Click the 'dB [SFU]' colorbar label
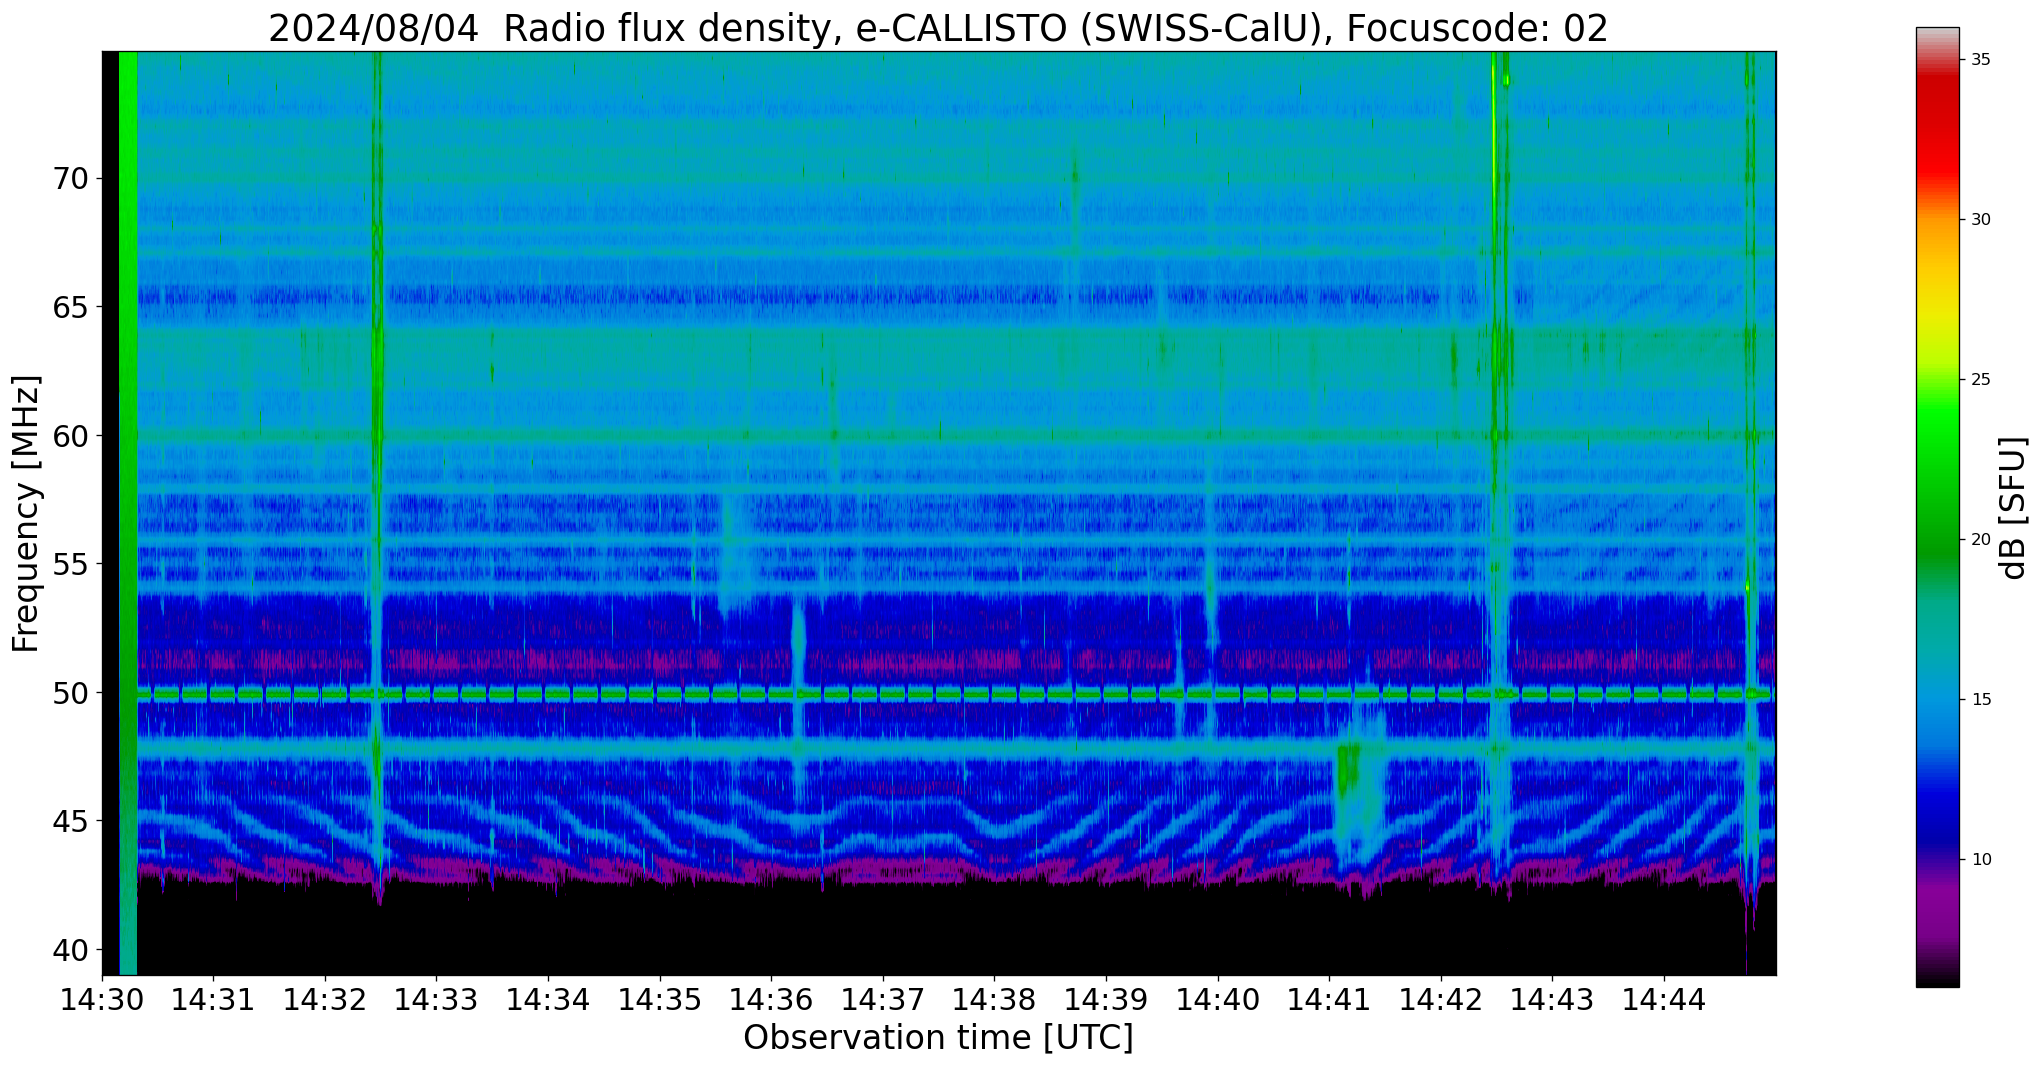Image resolution: width=2043 pixels, height=1067 pixels. (x=2014, y=508)
